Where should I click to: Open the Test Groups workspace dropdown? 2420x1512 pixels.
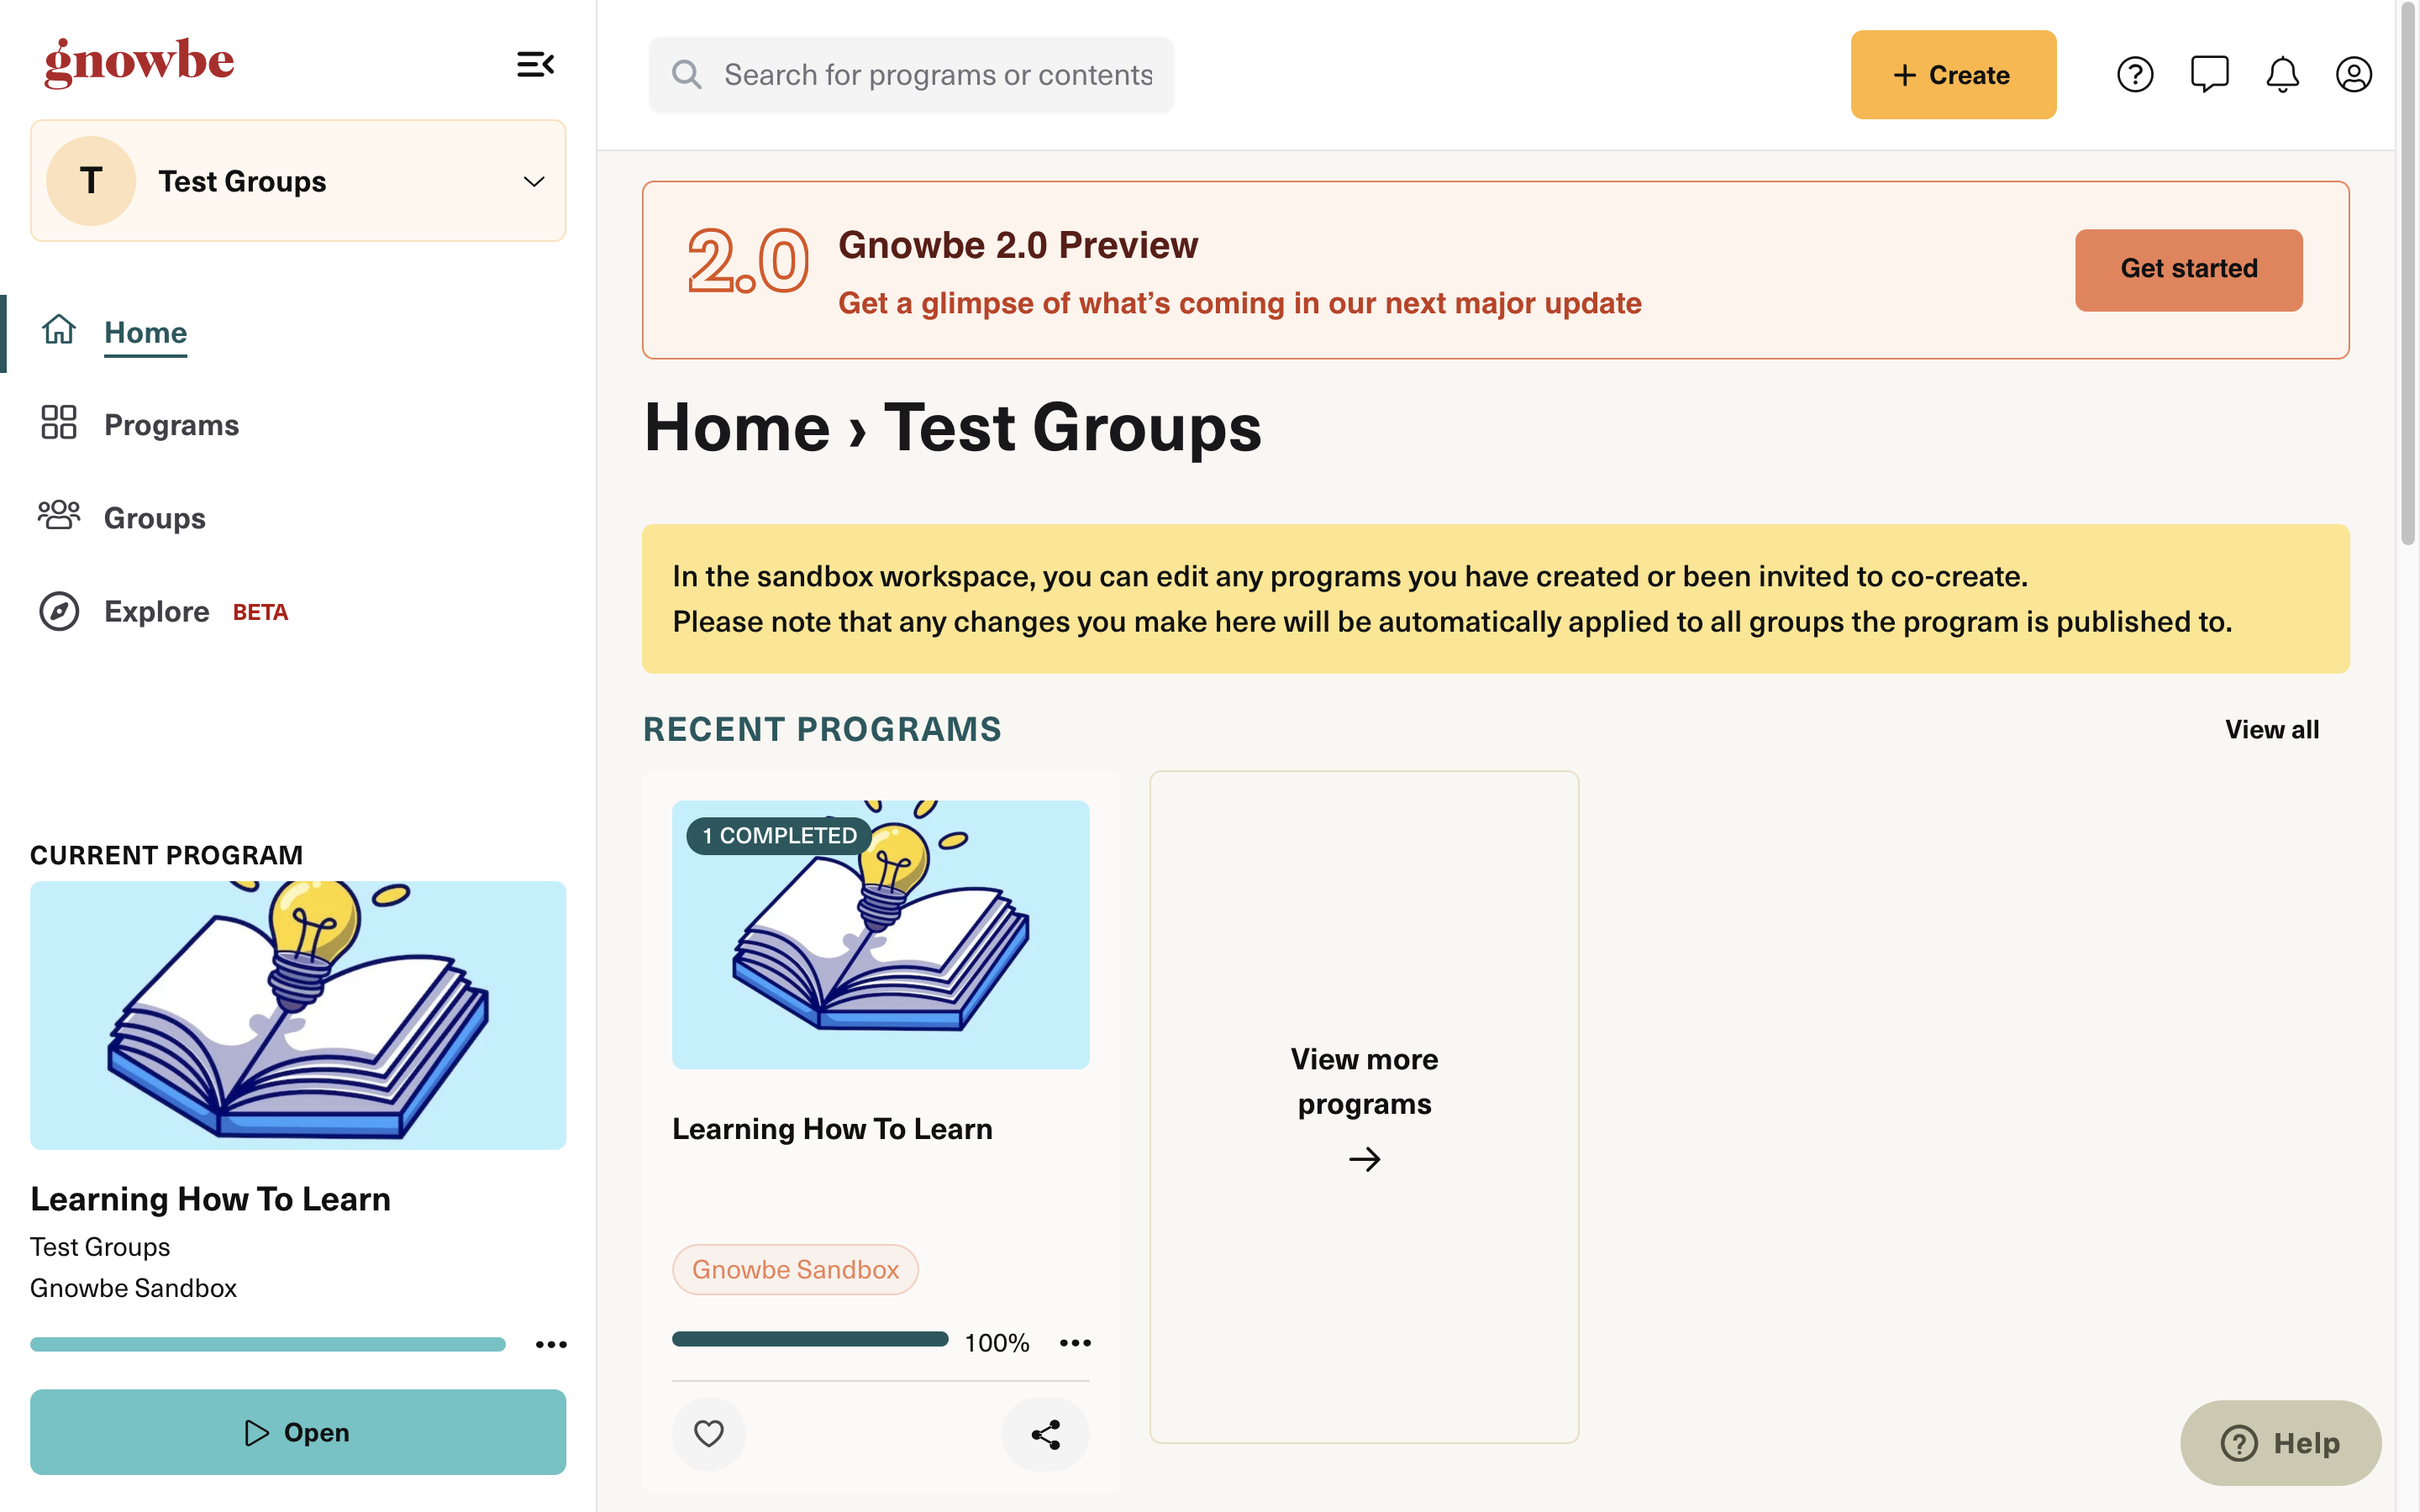[298, 181]
